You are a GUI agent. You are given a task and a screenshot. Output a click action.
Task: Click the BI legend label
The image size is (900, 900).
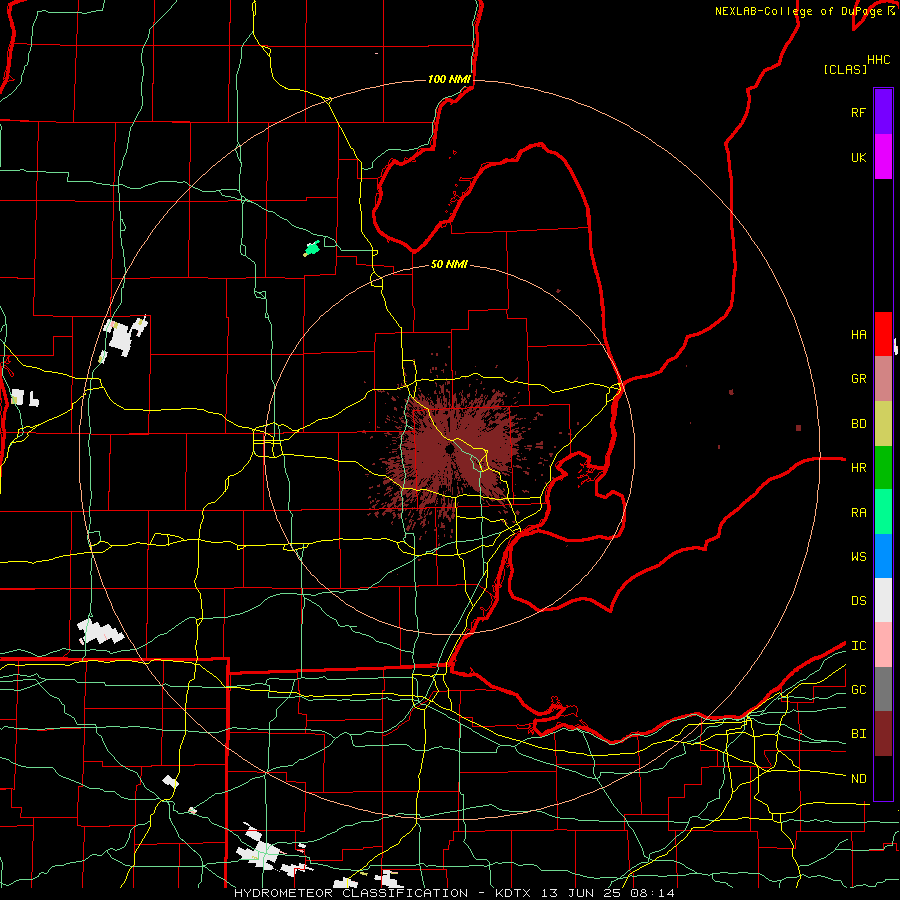858,734
